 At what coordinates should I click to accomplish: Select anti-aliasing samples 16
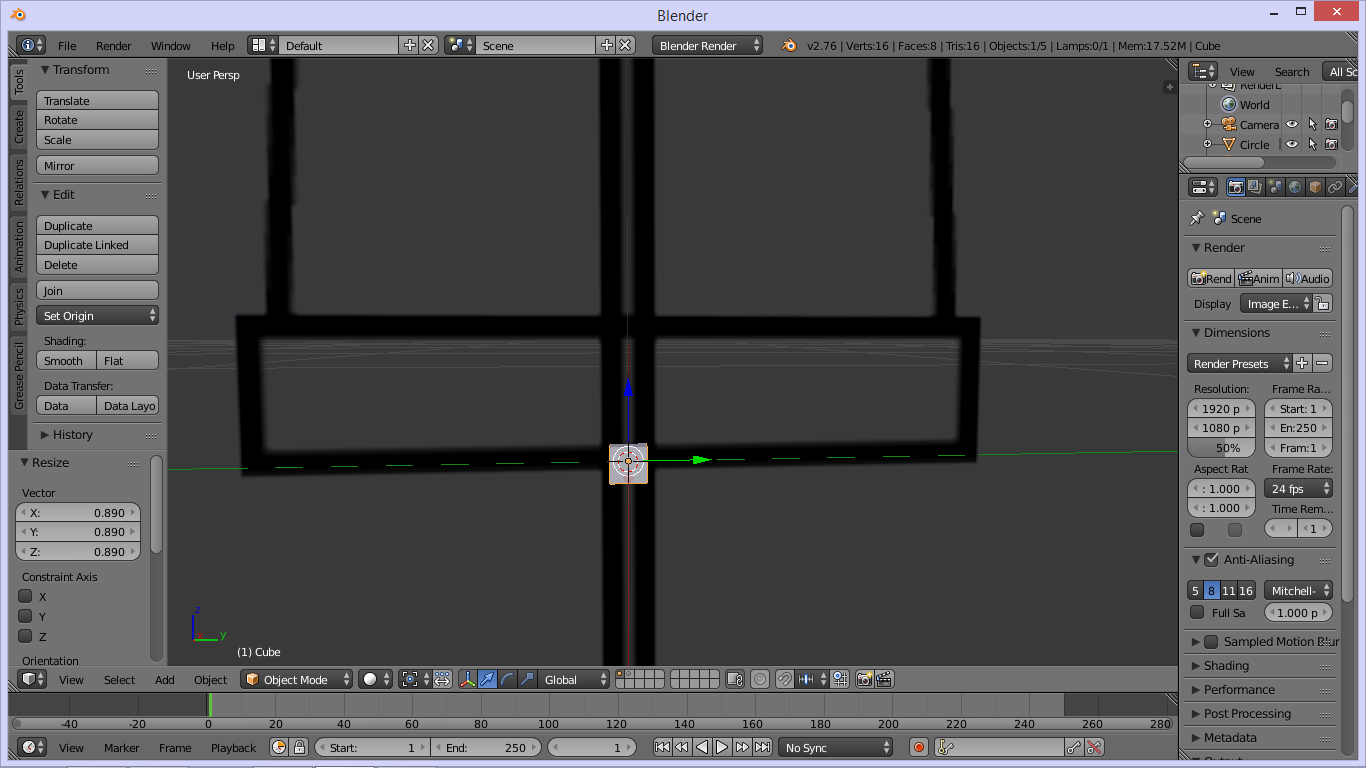point(1246,590)
